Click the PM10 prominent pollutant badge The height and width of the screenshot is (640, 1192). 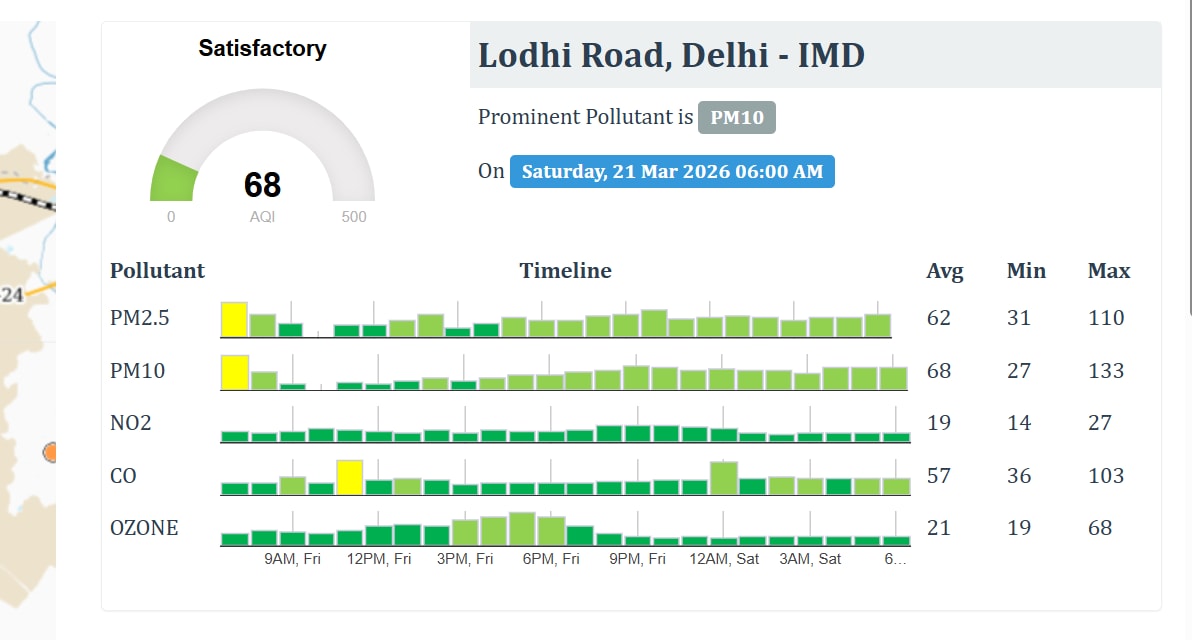[x=736, y=117]
